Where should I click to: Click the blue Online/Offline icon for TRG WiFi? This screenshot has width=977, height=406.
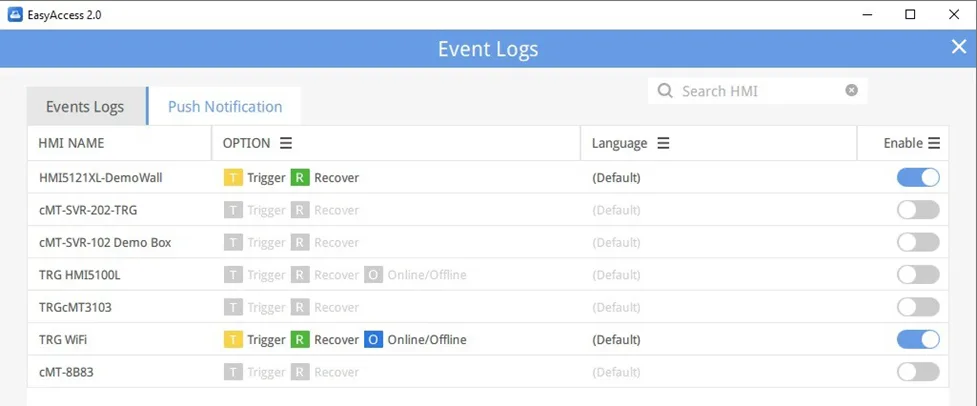(x=373, y=339)
